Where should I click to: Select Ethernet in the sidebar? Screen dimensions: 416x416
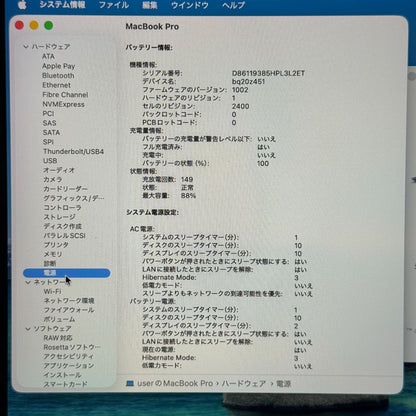pos(57,85)
